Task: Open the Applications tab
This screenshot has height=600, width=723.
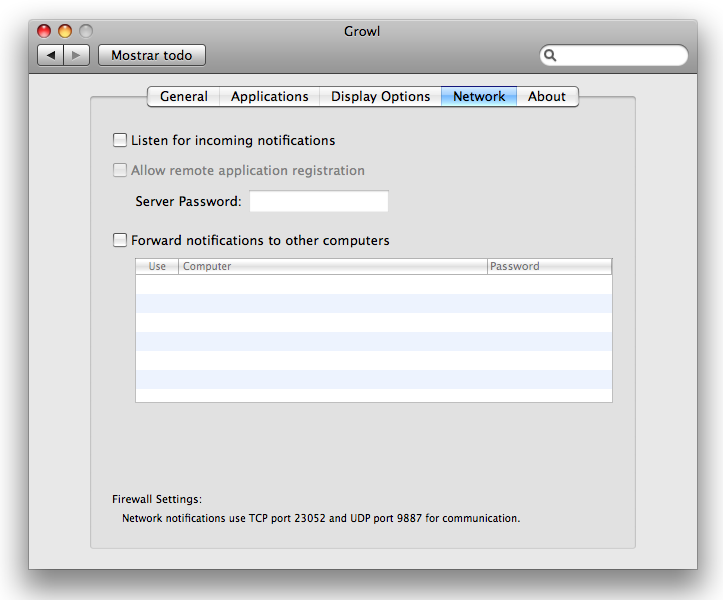Action: (270, 96)
